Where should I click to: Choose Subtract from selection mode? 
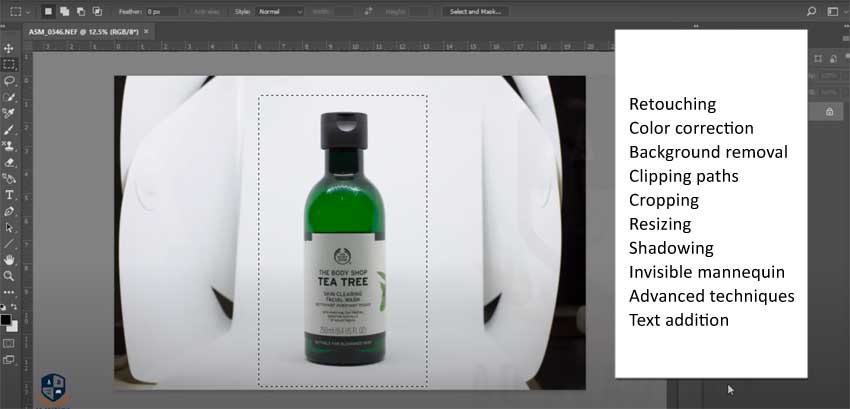[x=81, y=11]
